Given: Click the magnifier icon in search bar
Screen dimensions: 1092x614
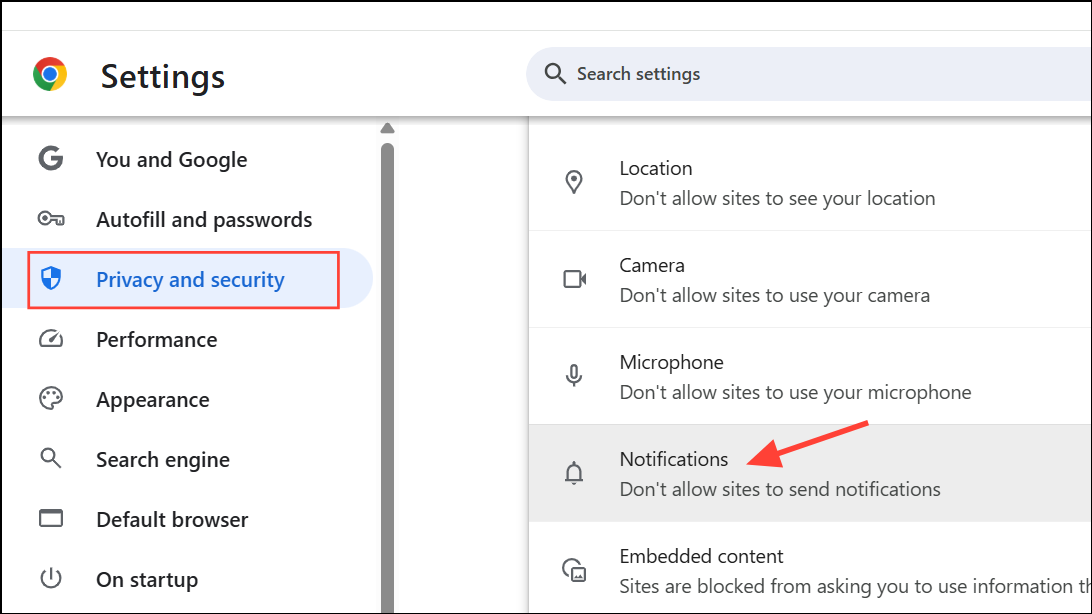Looking at the screenshot, I should (x=554, y=74).
